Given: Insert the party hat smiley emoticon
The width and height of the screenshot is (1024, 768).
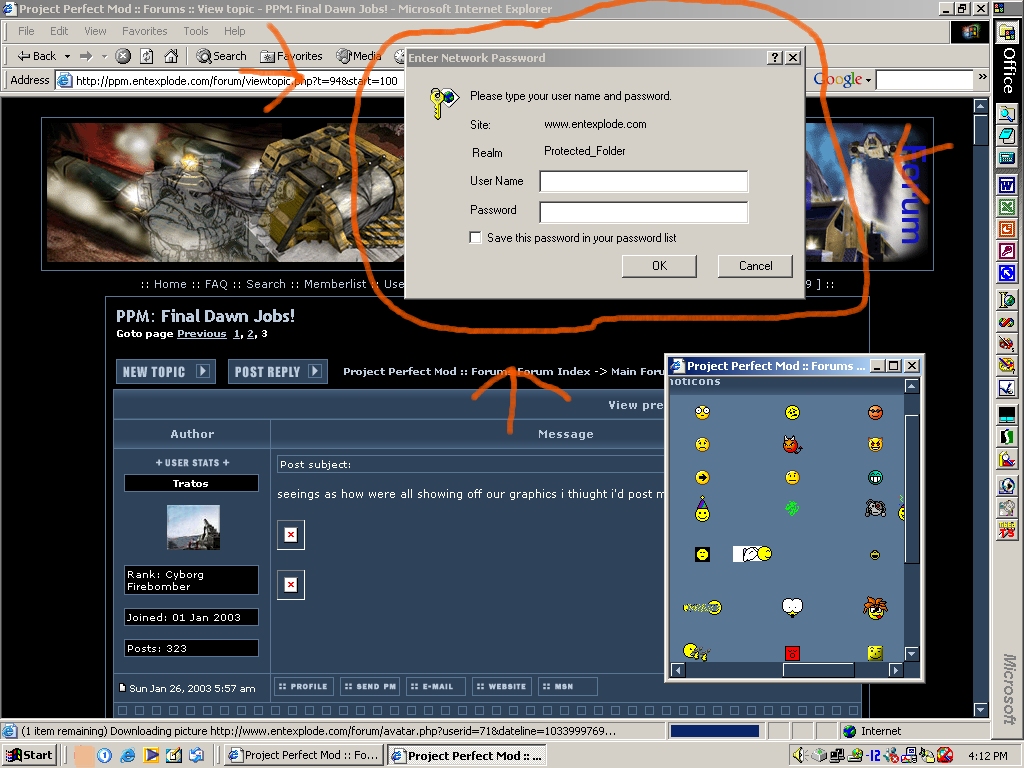Looking at the screenshot, I should (702, 509).
